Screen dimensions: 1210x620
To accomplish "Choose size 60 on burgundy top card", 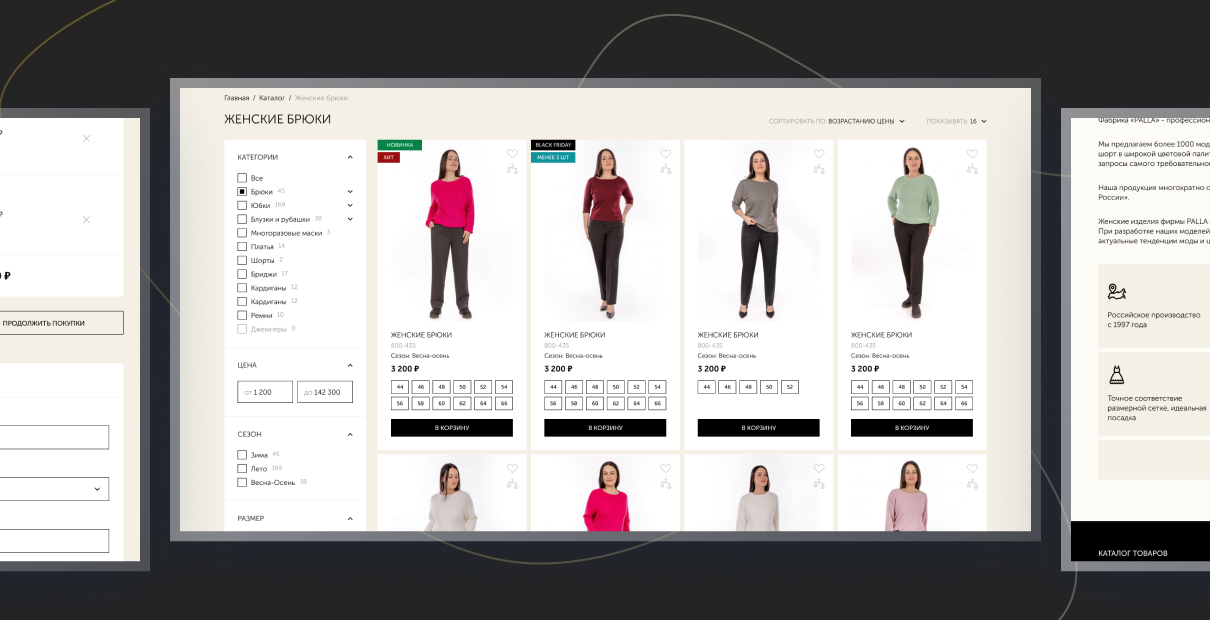I will click(x=595, y=404).
